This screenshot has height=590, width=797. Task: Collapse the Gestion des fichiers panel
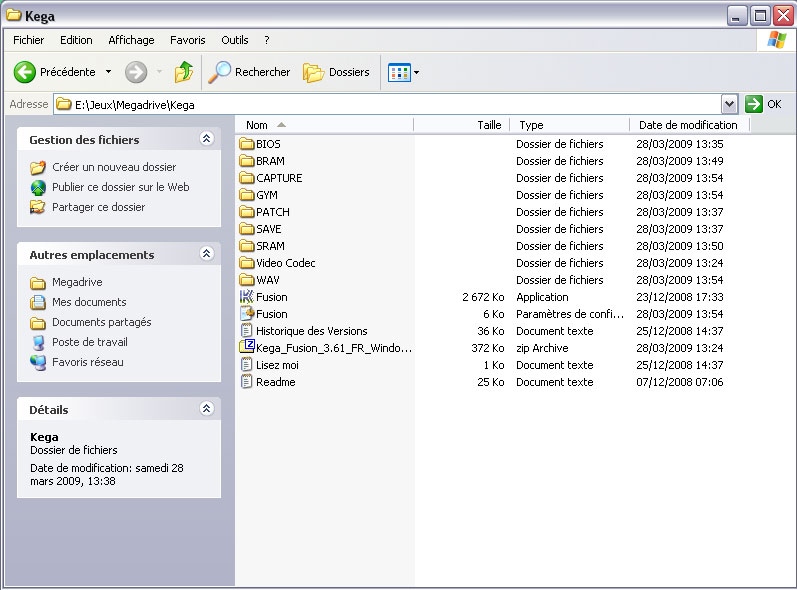click(206, 139)
